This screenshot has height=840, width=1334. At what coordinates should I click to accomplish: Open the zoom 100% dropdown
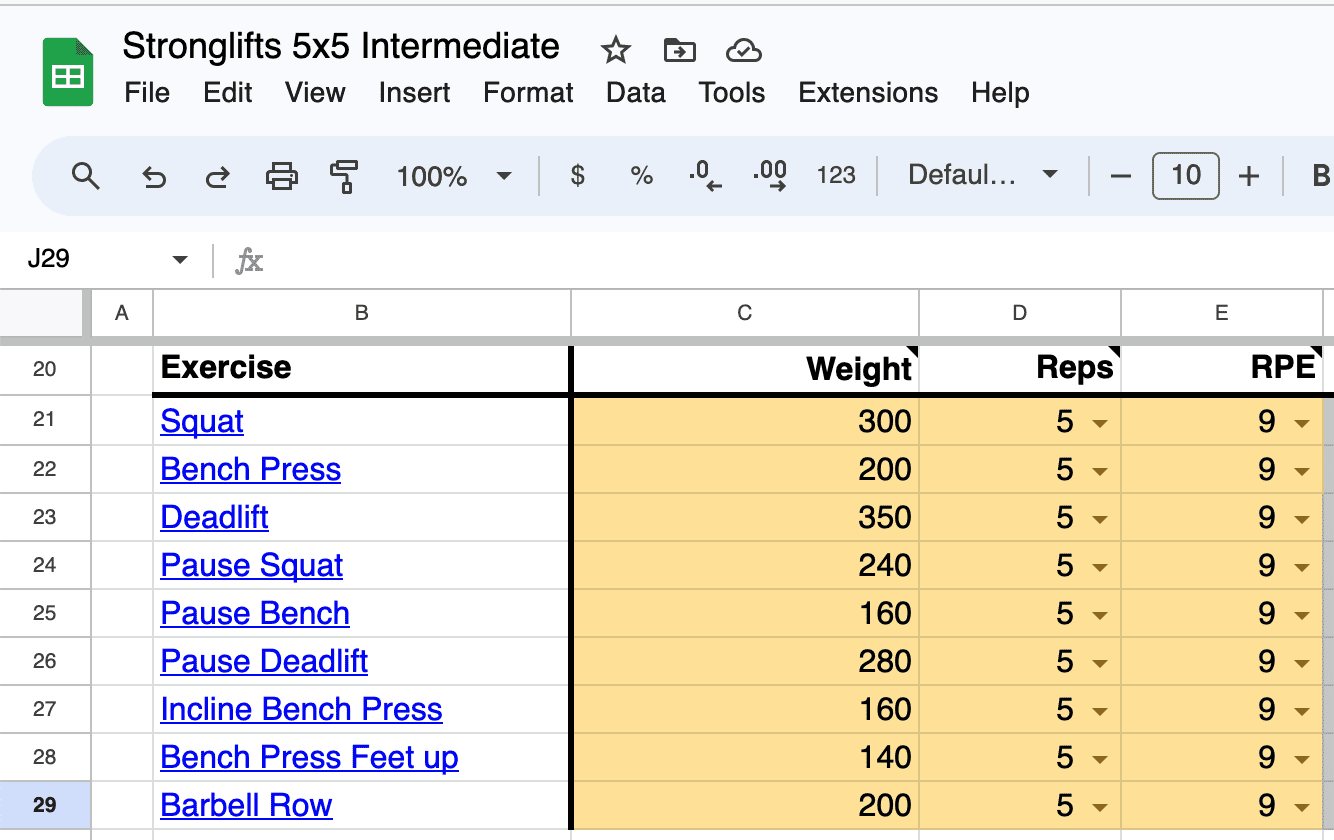(x=453, y=177)
